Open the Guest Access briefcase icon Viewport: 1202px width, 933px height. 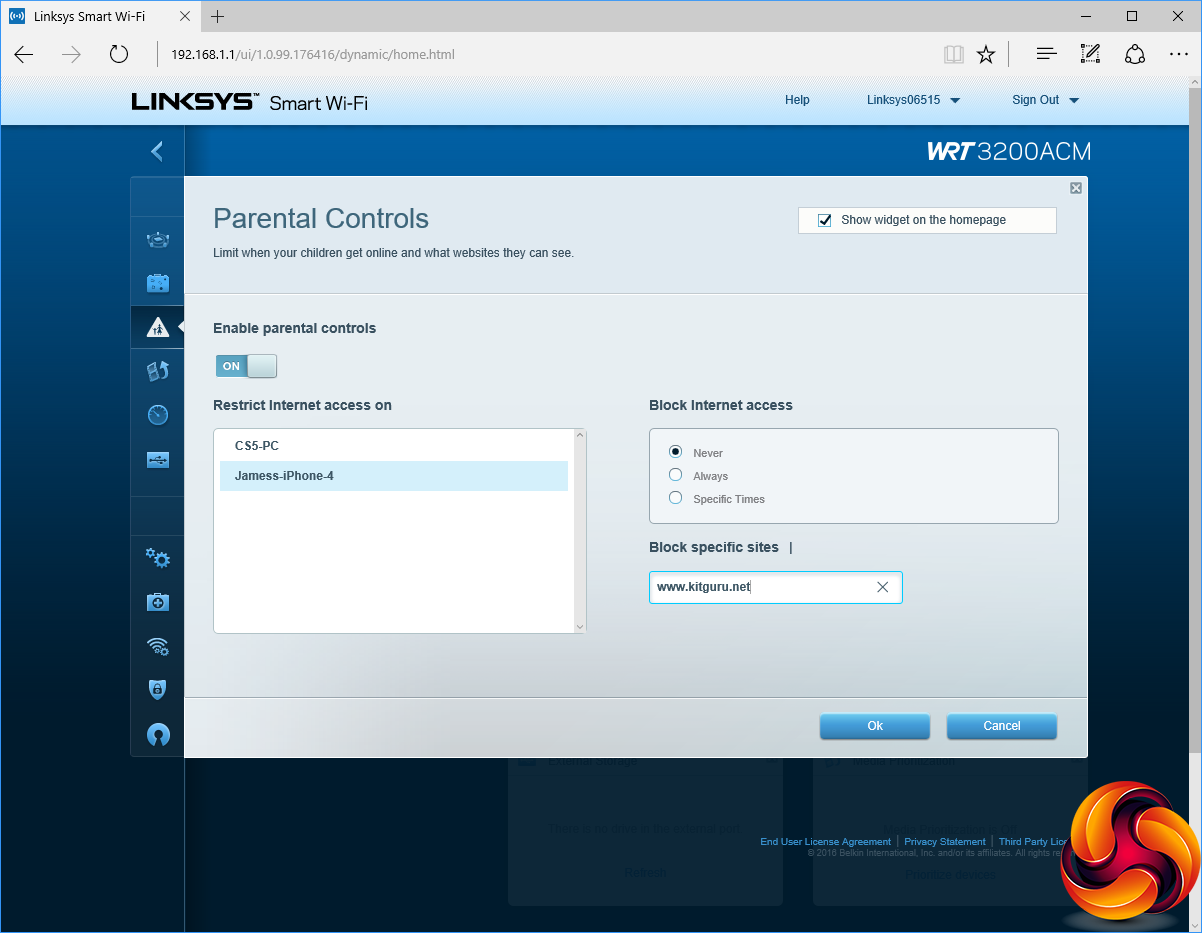158,283
